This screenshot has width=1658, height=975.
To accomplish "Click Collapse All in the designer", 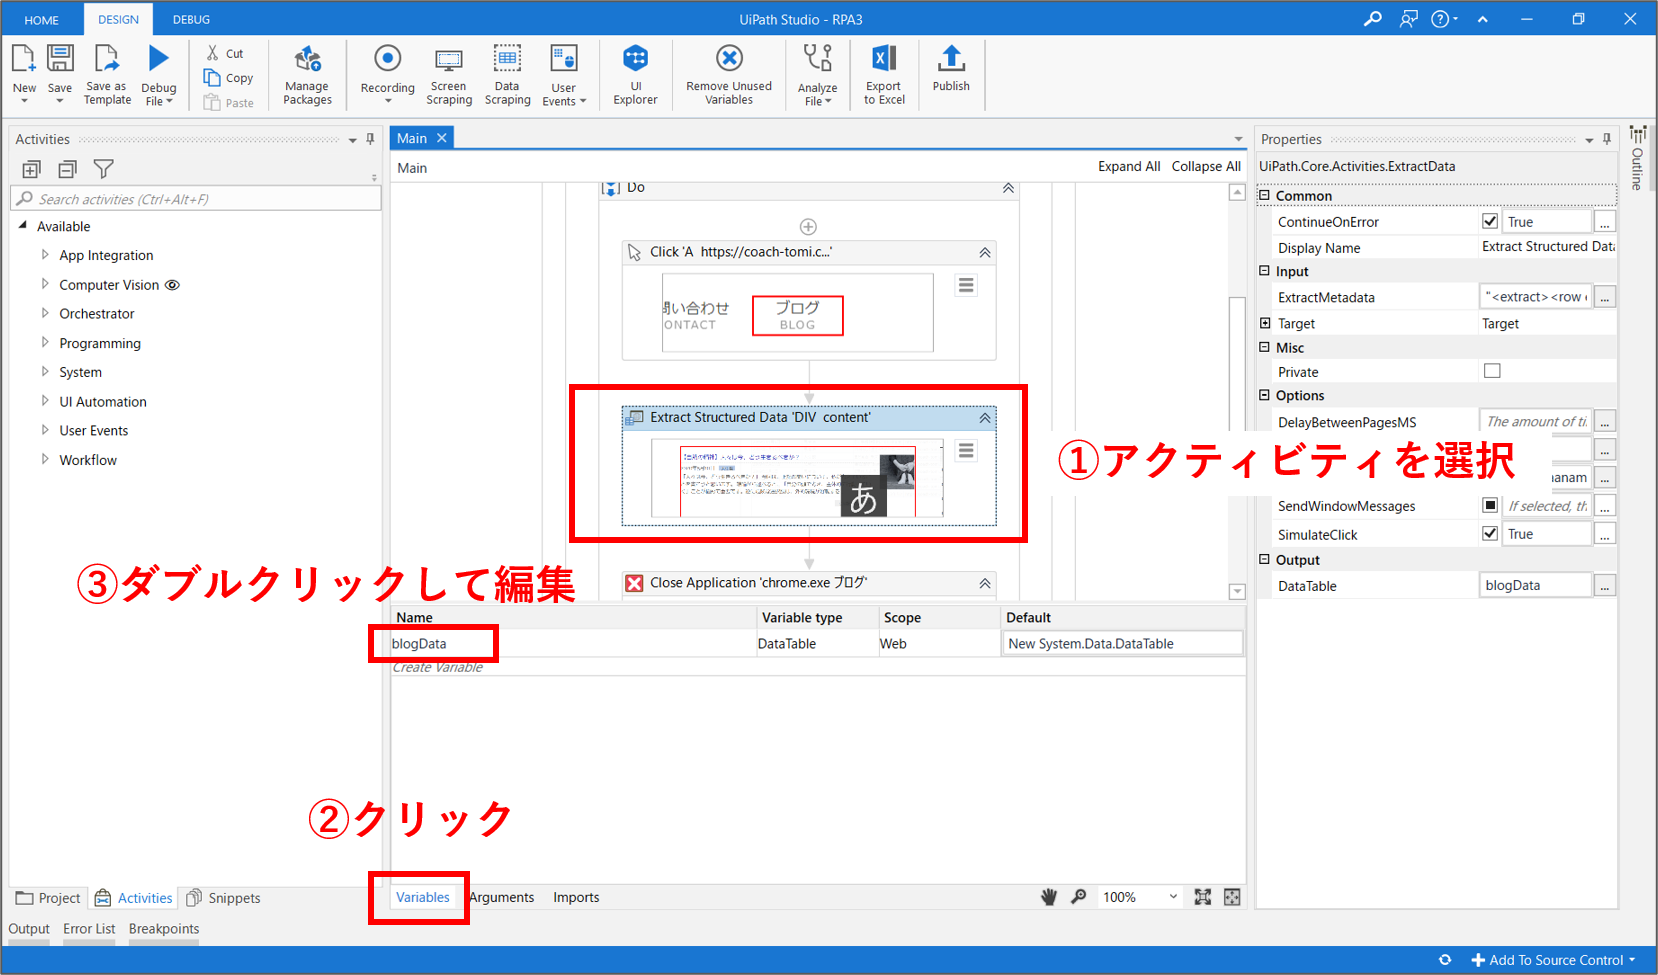I will 1205,166.
